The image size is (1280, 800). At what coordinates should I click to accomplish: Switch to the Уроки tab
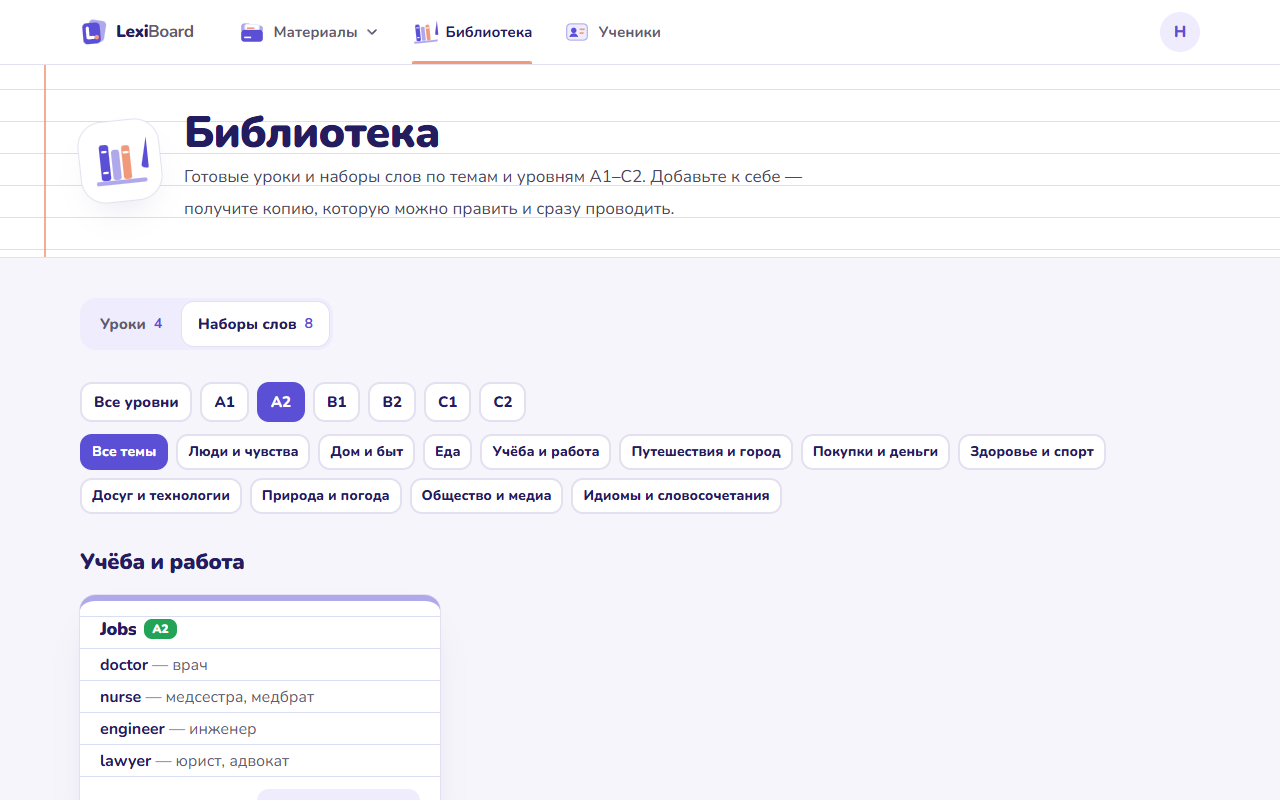click(x=131, y=324)
